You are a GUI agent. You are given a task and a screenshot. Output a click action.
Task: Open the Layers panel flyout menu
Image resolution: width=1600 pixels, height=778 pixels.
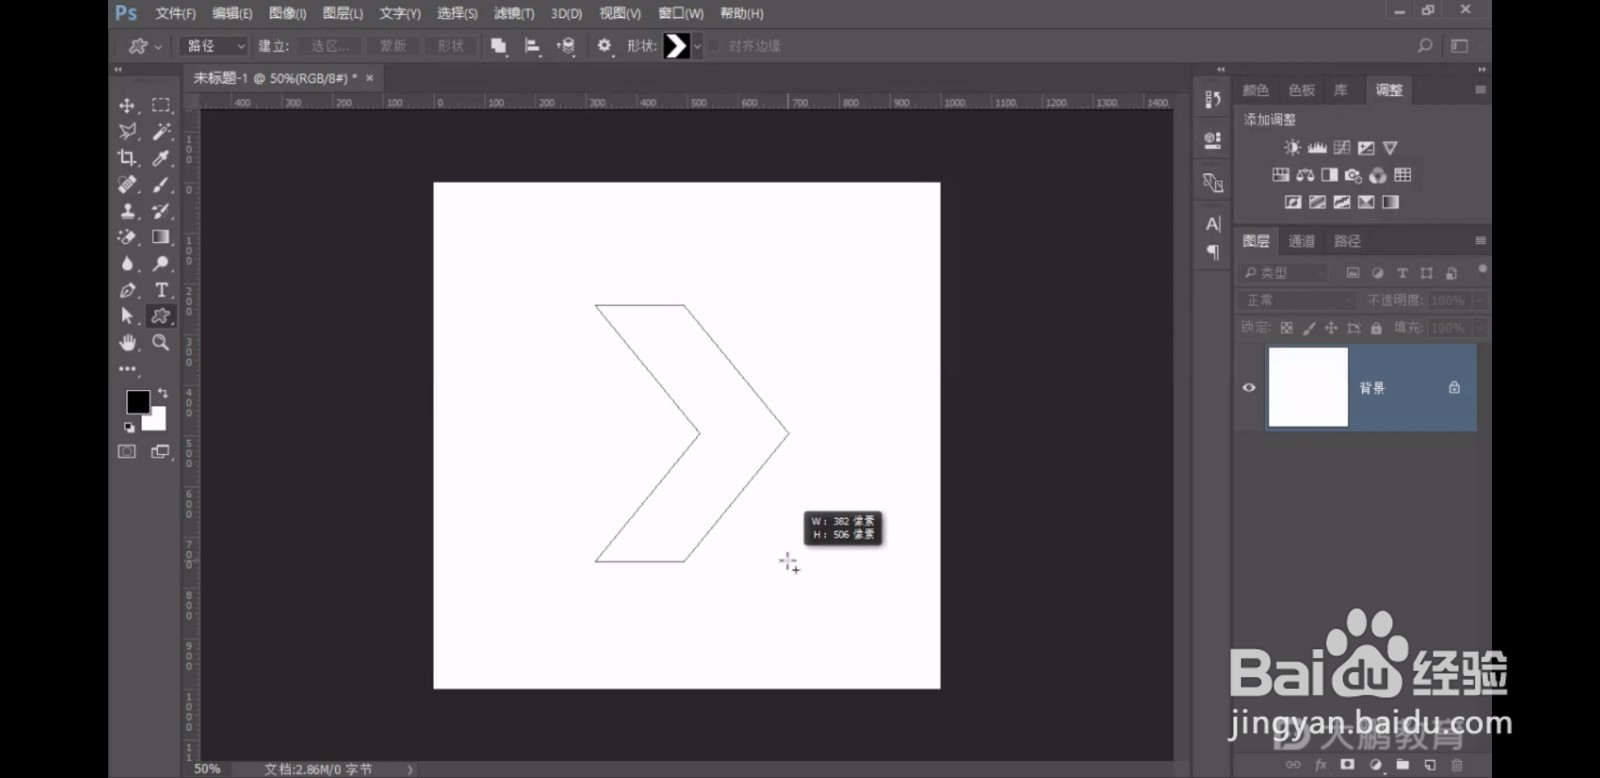point(1480,241)
